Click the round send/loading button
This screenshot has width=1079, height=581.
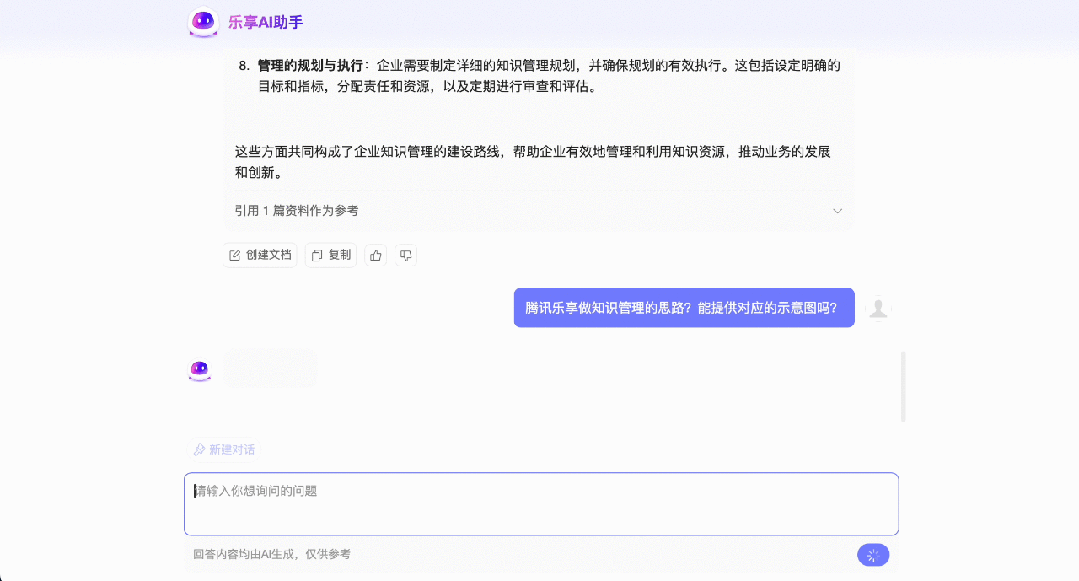tap(873, 555)
